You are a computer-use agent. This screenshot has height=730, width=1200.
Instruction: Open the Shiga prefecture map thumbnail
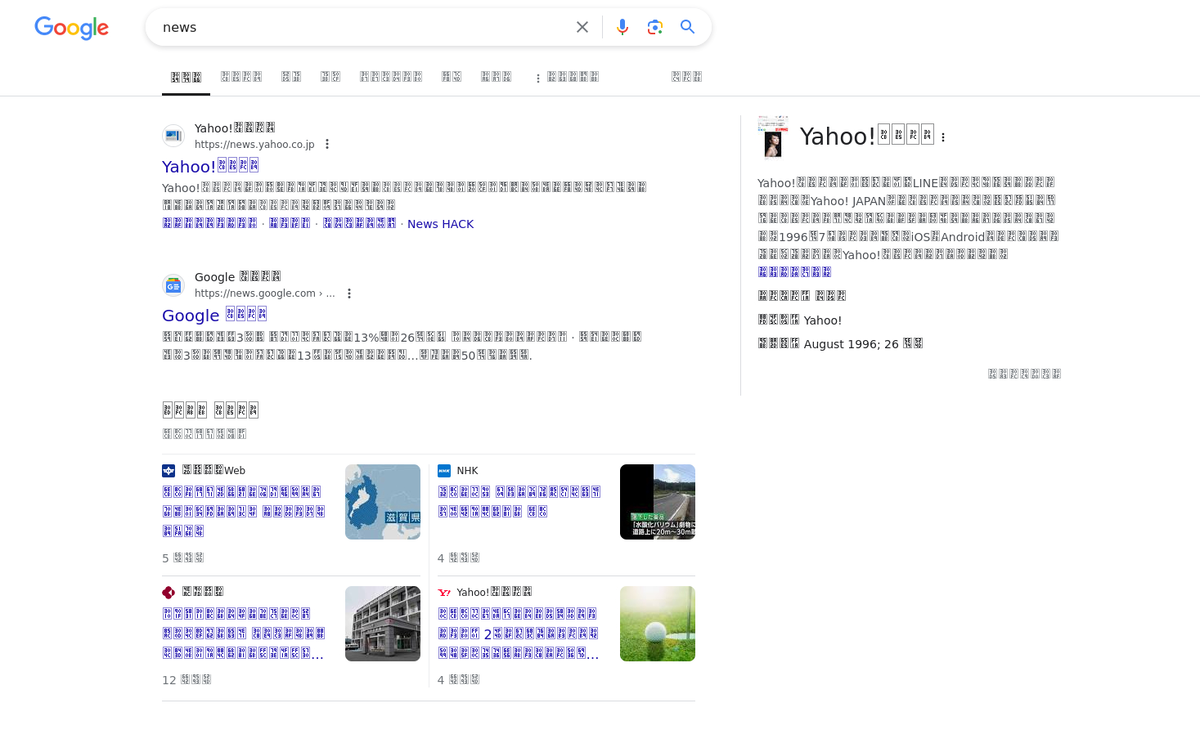tap(383, 502)
